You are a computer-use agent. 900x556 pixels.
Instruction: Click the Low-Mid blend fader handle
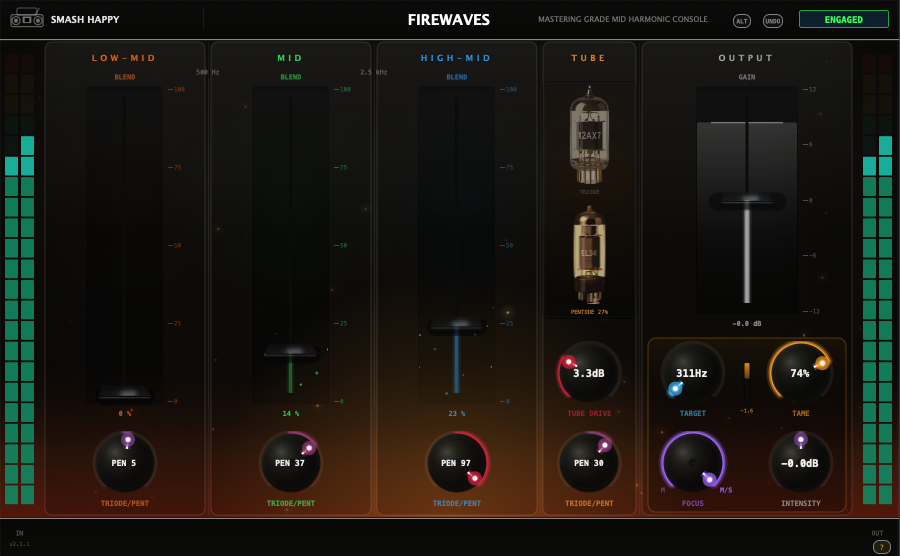click(125, 393)
